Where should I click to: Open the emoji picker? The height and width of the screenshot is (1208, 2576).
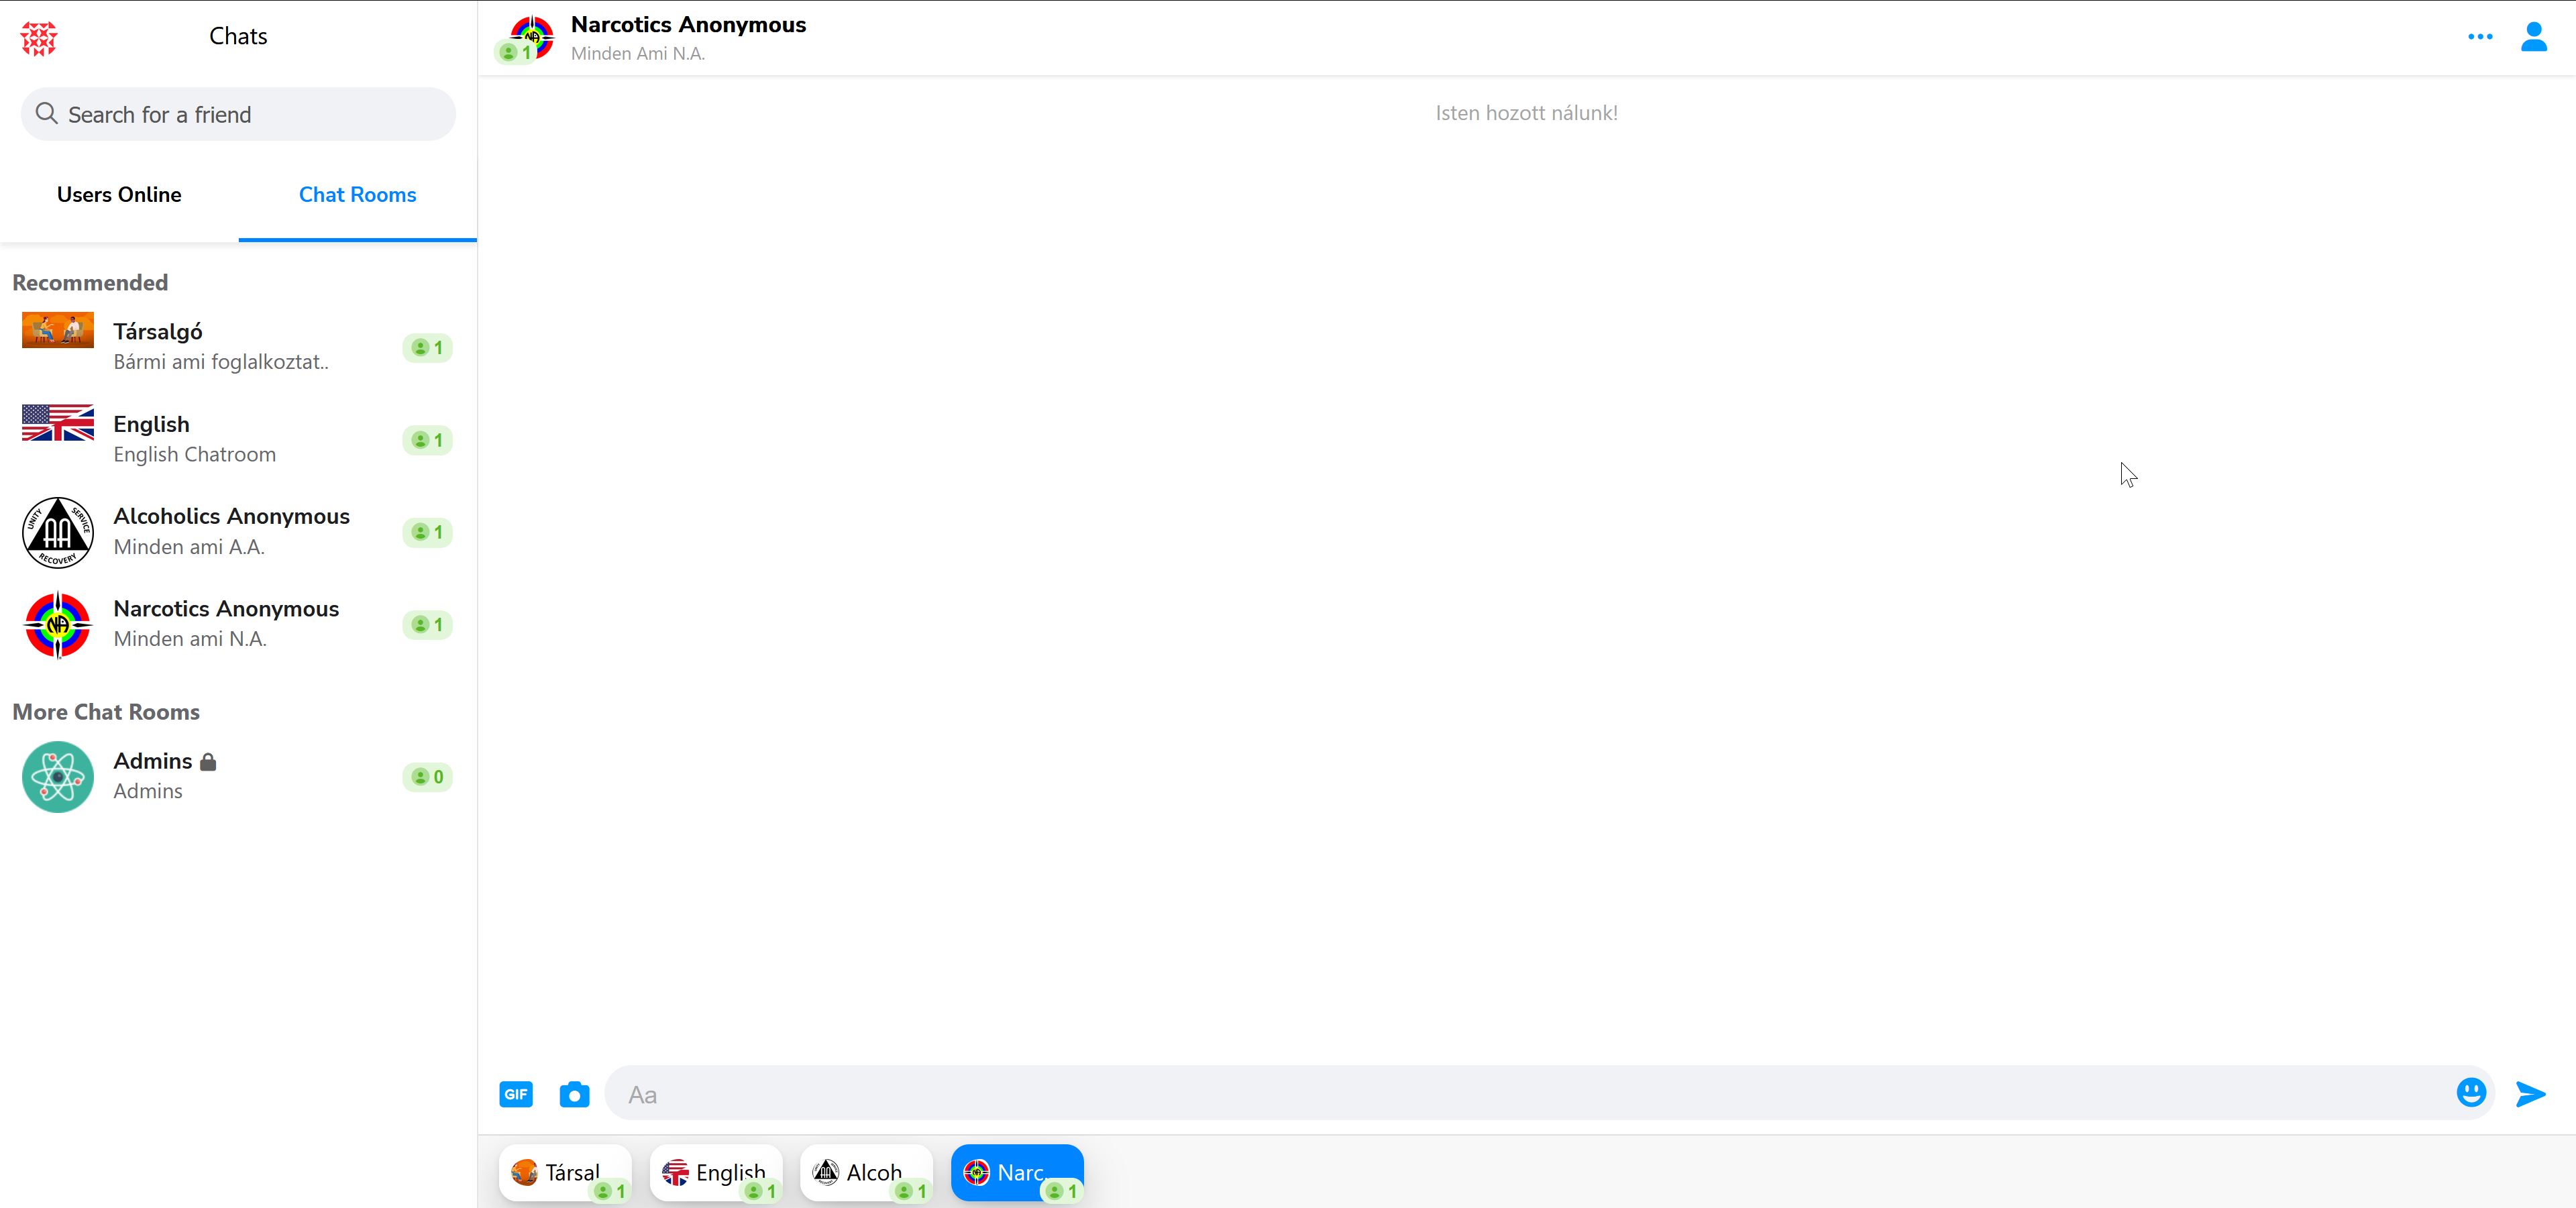tap(2470, 1092)
